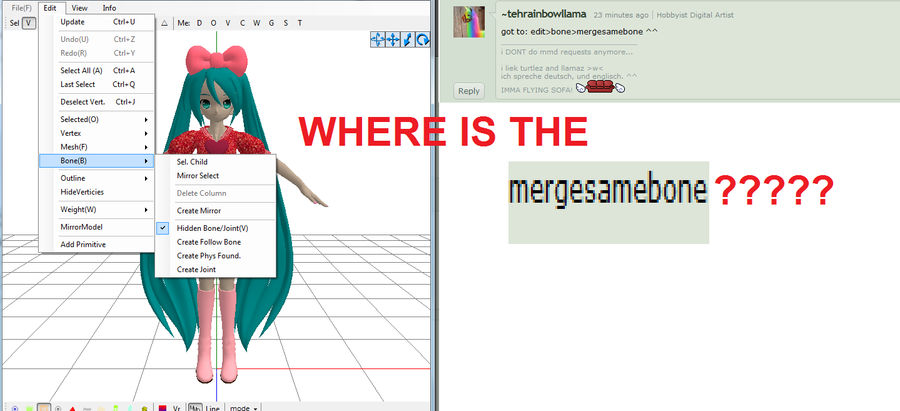Expand the Outline submenu
Viewport: 900px width, 411px height.
point(96,179)
